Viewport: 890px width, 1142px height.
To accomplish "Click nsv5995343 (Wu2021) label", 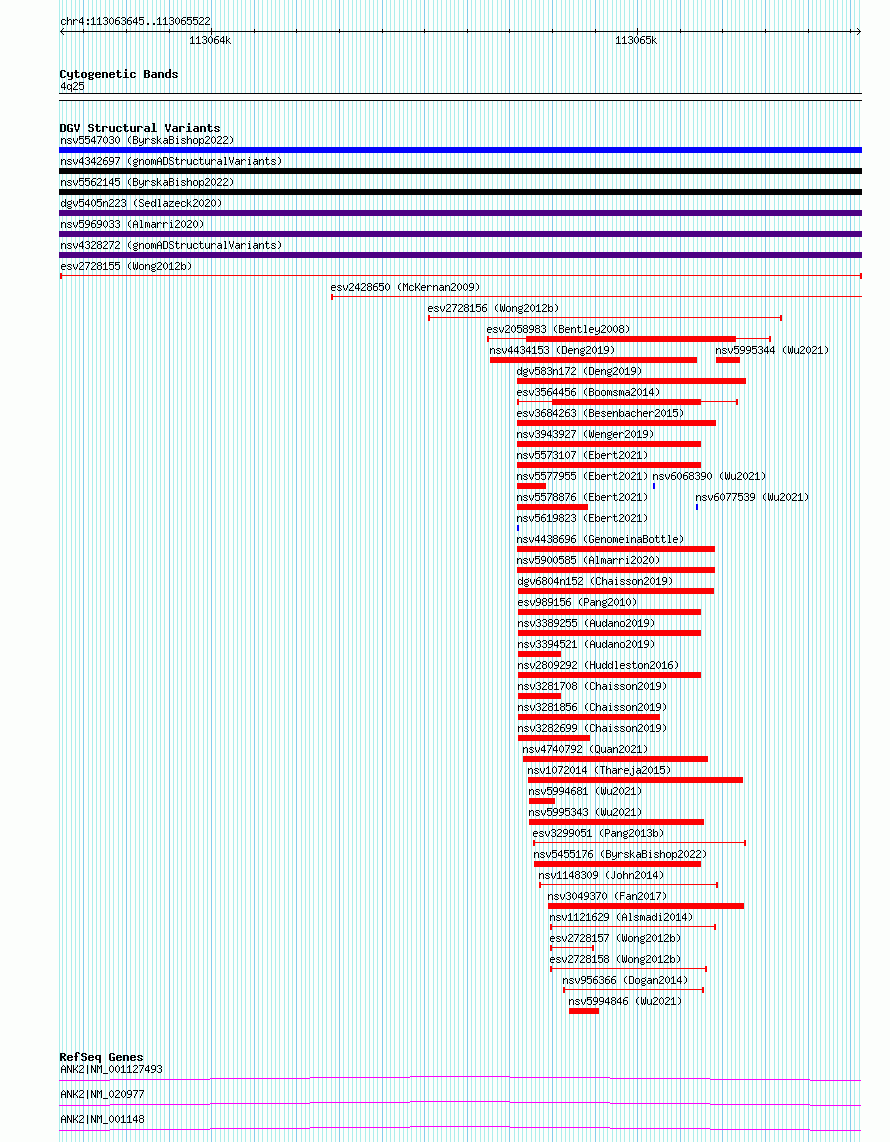I will pos(586,814).
